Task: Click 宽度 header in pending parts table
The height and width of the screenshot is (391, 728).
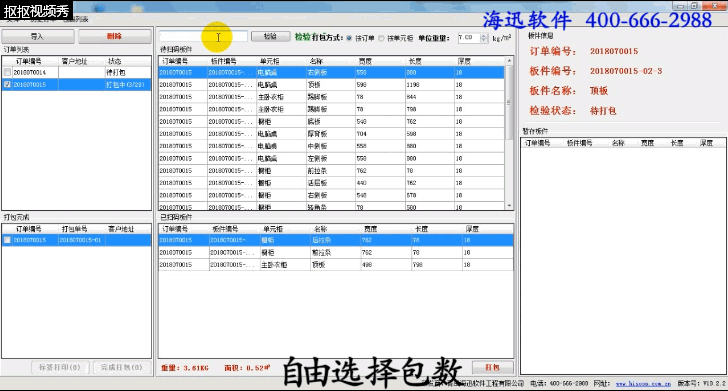Action: coord(365,61)
